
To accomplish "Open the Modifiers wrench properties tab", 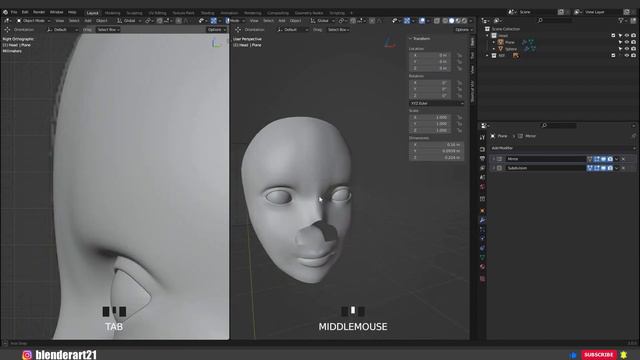I will point(482,220).
